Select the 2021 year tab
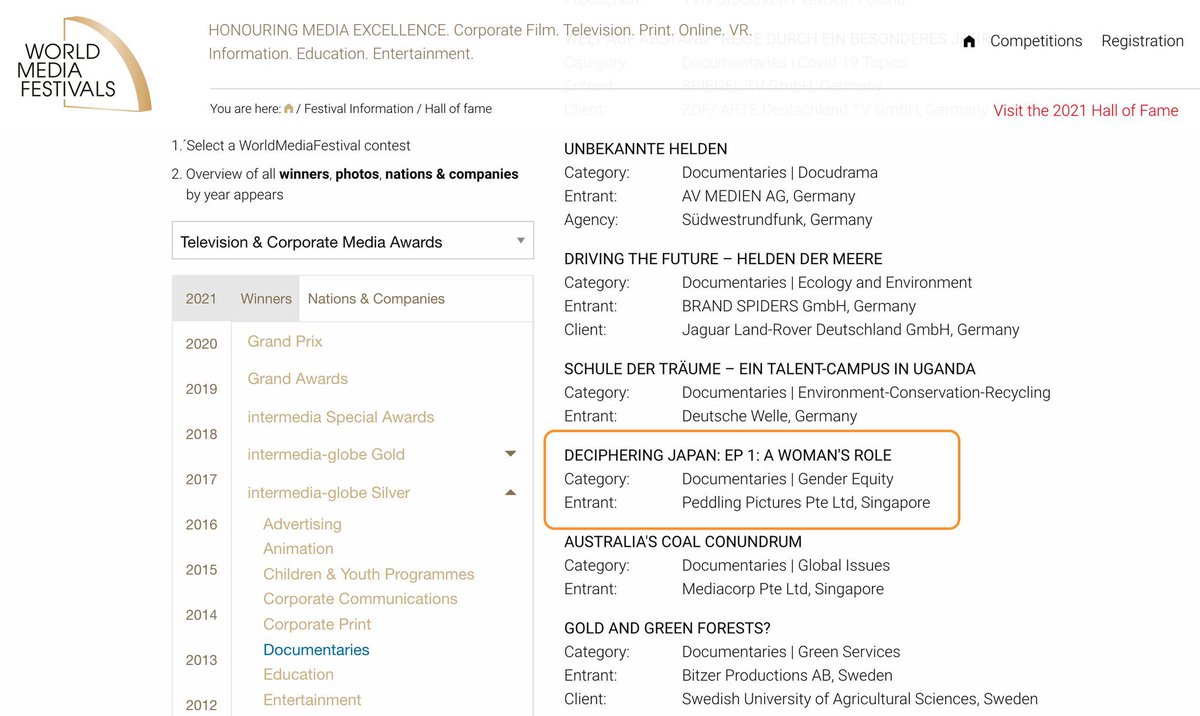The width and height of the screenshot is (1200, 716). (x=201, y=298)
